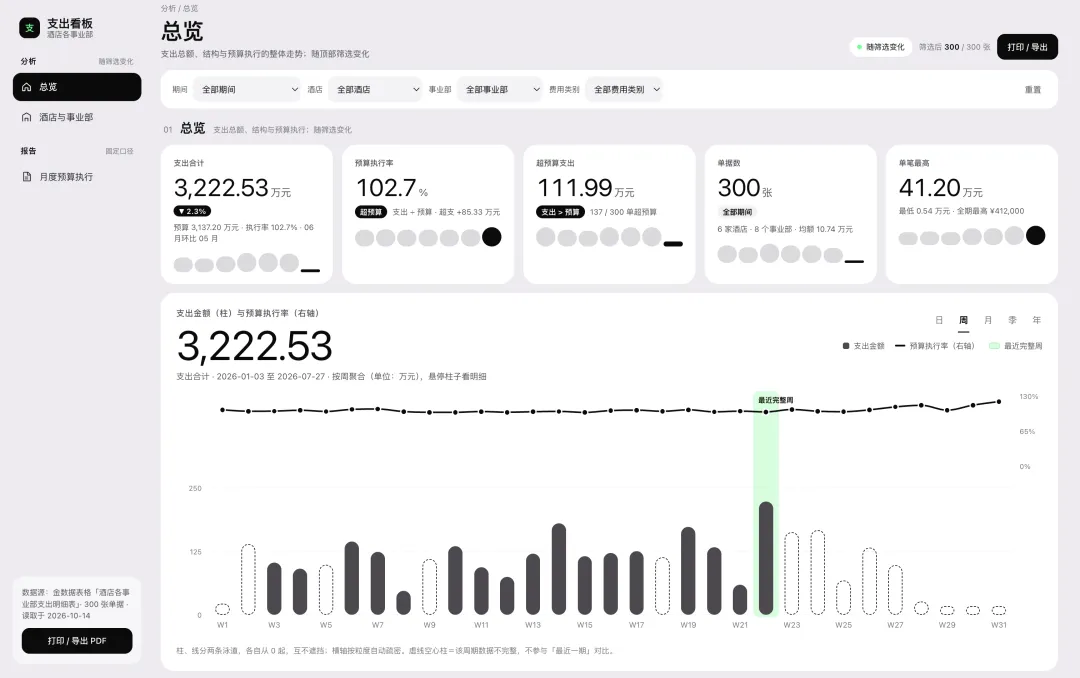Click the 筛选后 300 / 300 张 counter

pyautogui.click(x=954, y=47)
